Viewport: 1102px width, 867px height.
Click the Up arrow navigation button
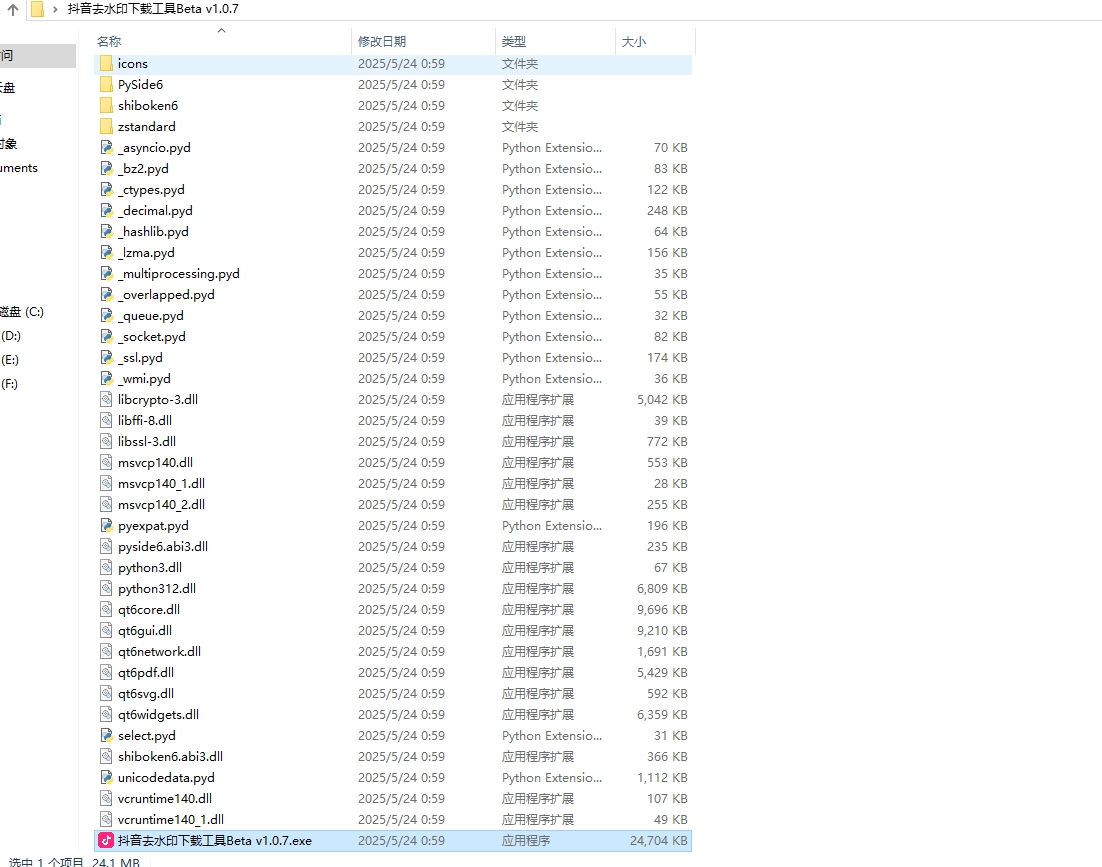click(13, 9)
